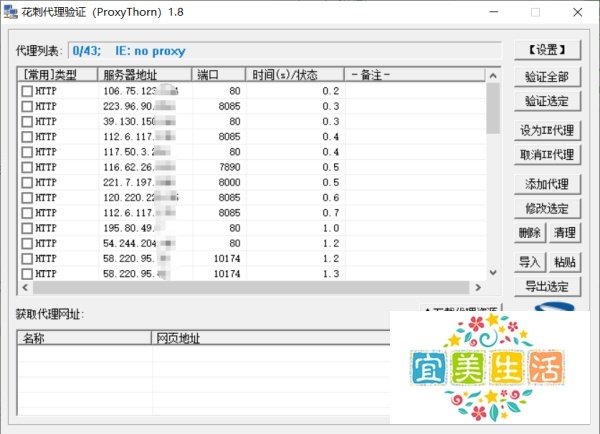Click the horizontal scrollbar thumb of the proxy list

tap(251, 287)
